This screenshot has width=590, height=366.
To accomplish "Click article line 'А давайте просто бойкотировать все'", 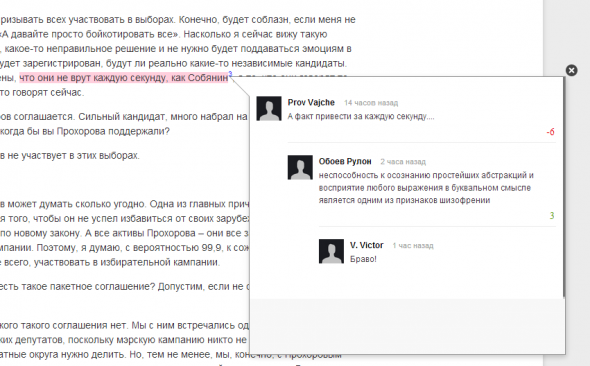I will (x=90, y=34).
